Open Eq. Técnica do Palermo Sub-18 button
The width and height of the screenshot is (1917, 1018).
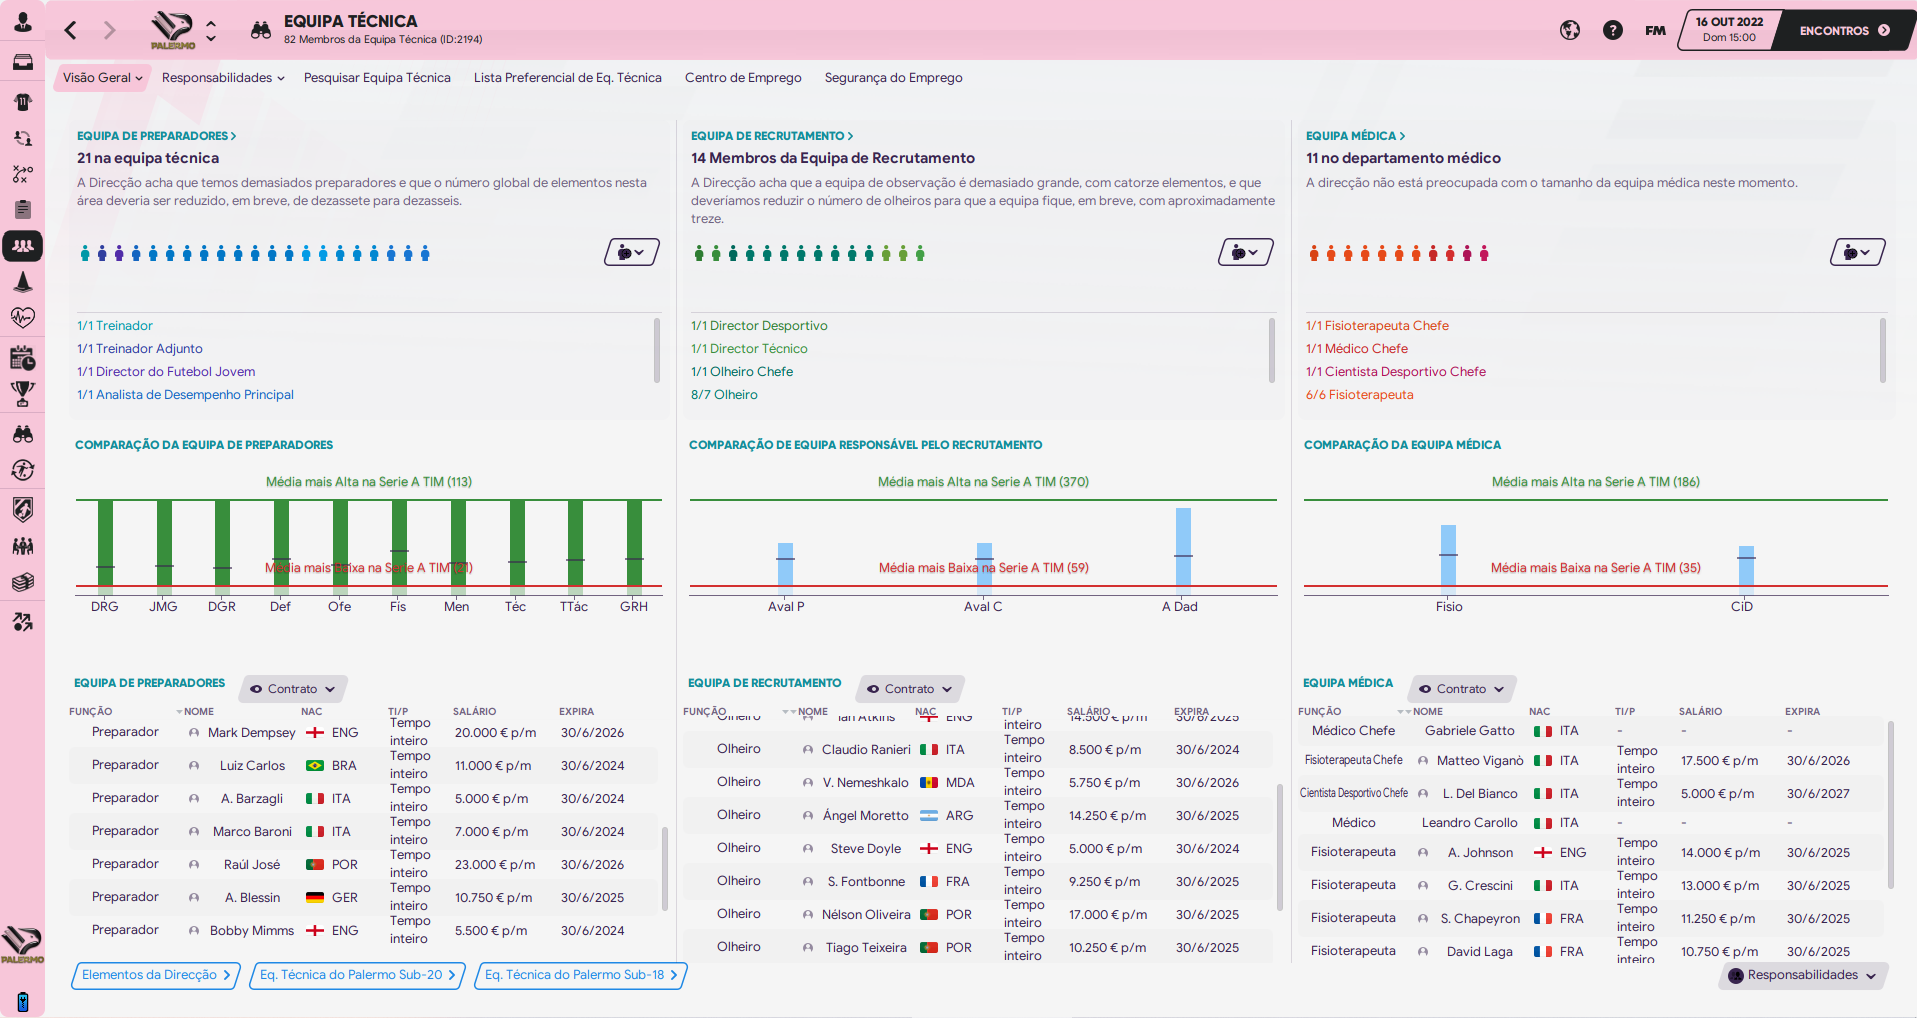[581, 975]
